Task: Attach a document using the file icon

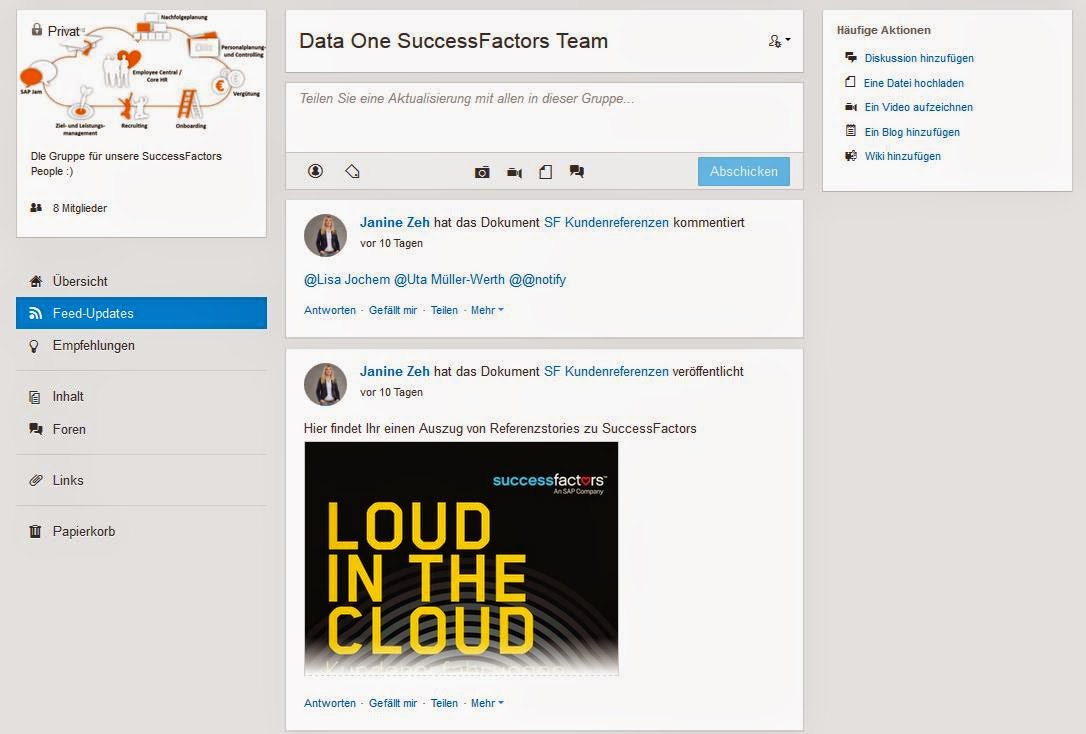Action: [545, 172]
